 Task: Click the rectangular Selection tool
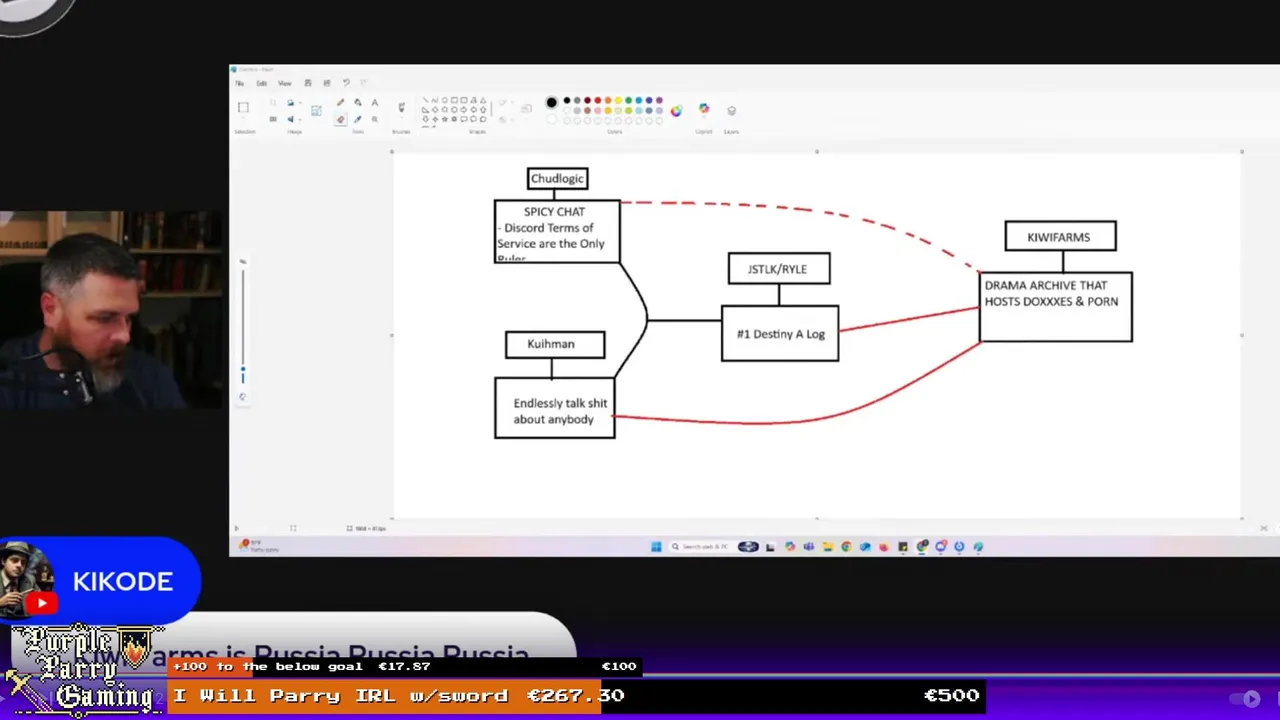coord(243,107)
